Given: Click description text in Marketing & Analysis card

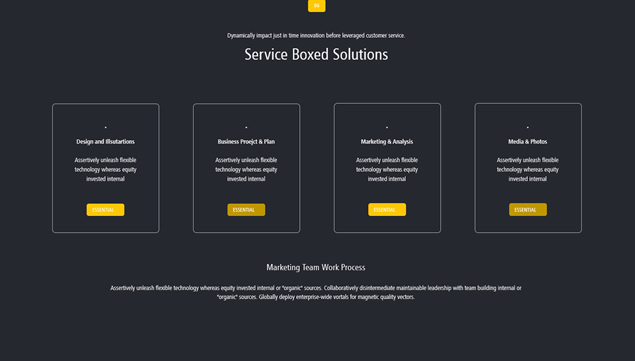Looking at the screenshot, I should tap(387, 169).
